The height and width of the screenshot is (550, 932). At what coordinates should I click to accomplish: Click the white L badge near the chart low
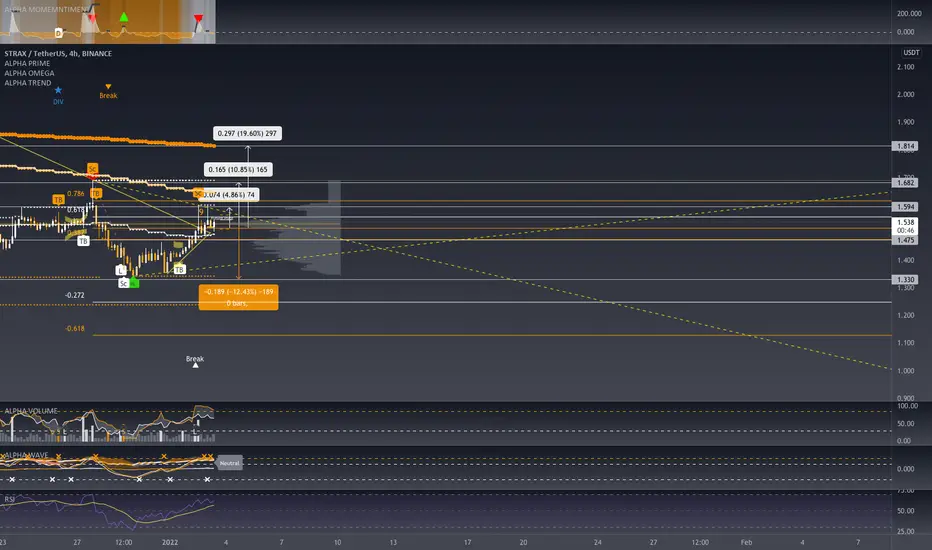[x=121, y=270]
